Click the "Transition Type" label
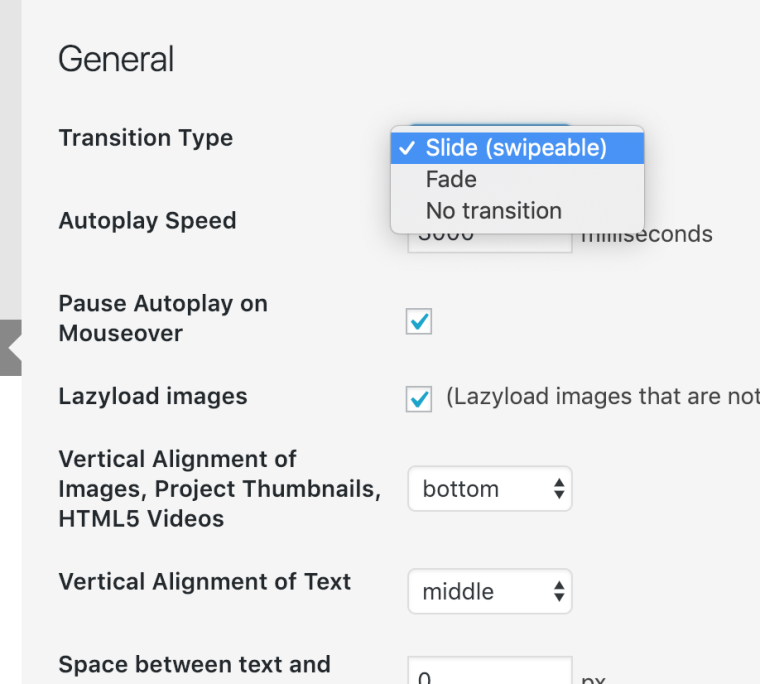Image resolution: width=760 pixels, height=684 pixels. point(146,138)
